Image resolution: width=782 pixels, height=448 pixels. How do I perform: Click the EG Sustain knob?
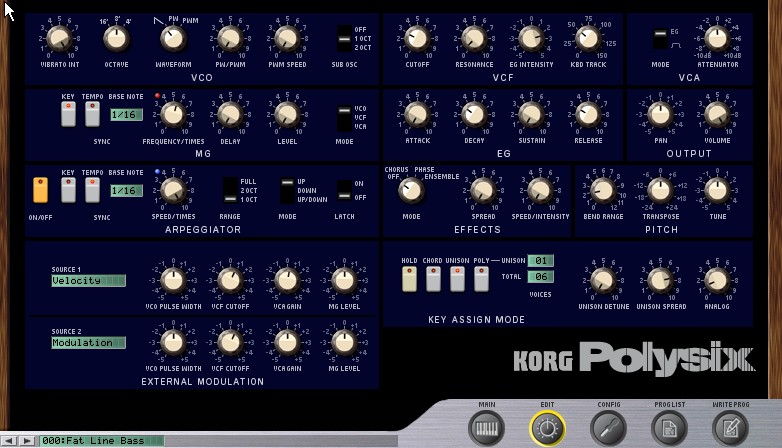(531, 114)
